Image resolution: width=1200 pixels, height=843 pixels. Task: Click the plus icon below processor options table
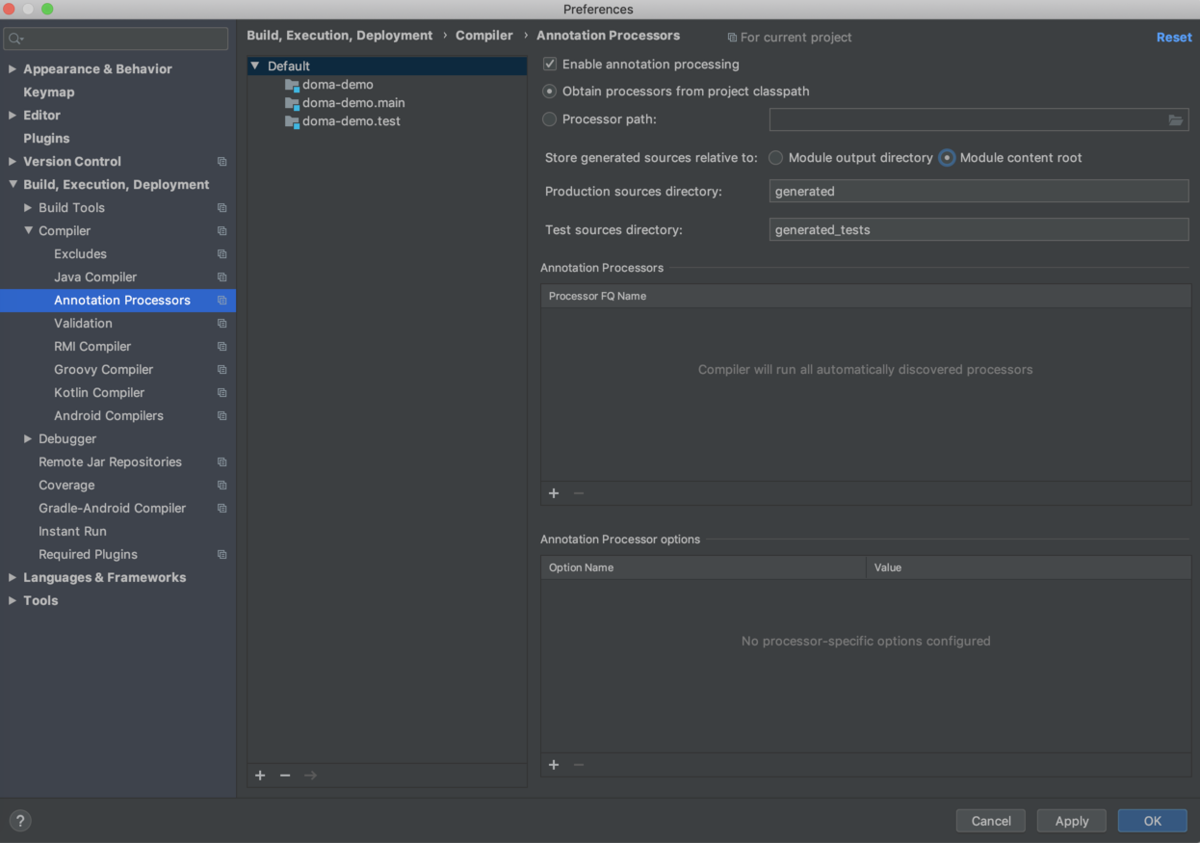554,764
